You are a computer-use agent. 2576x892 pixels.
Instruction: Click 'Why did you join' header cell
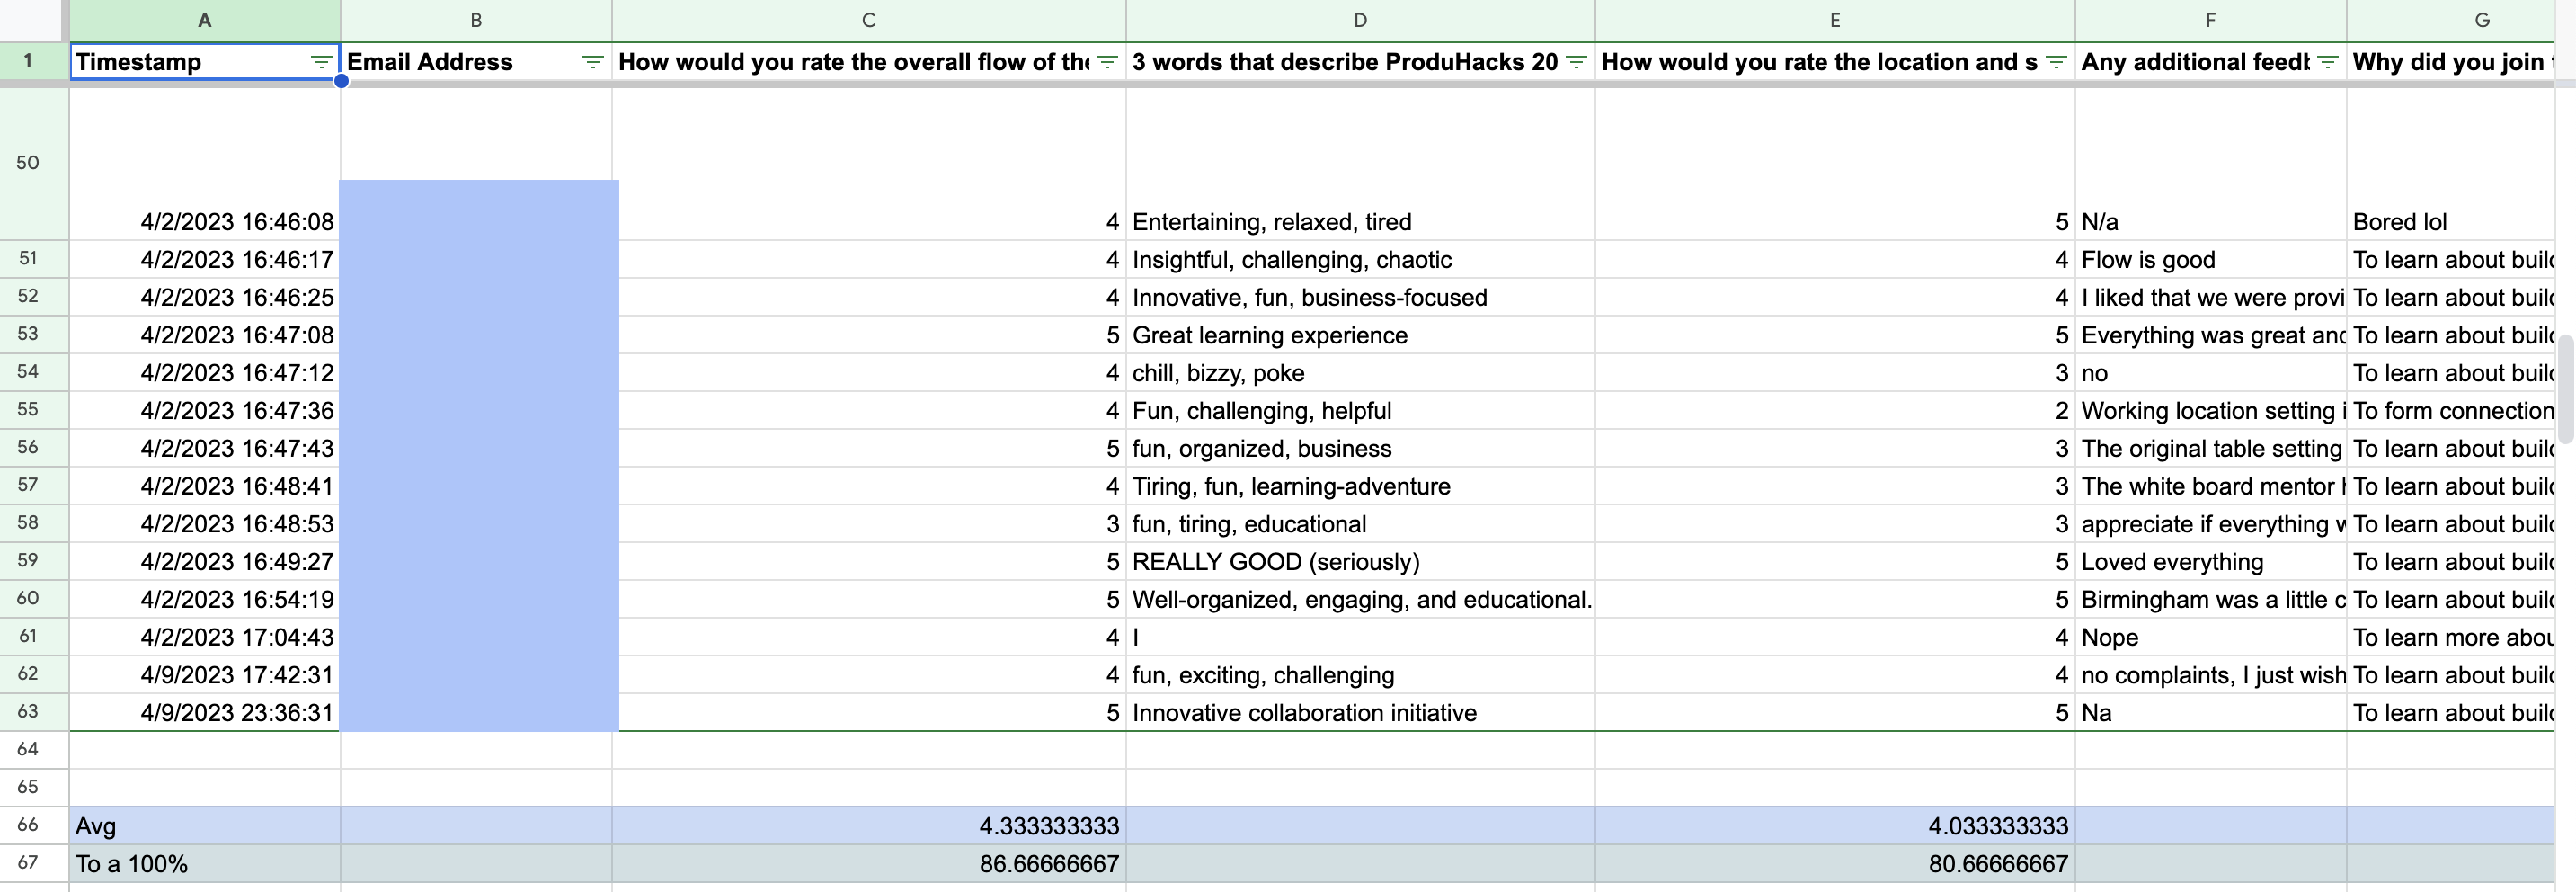[2451, 62]
